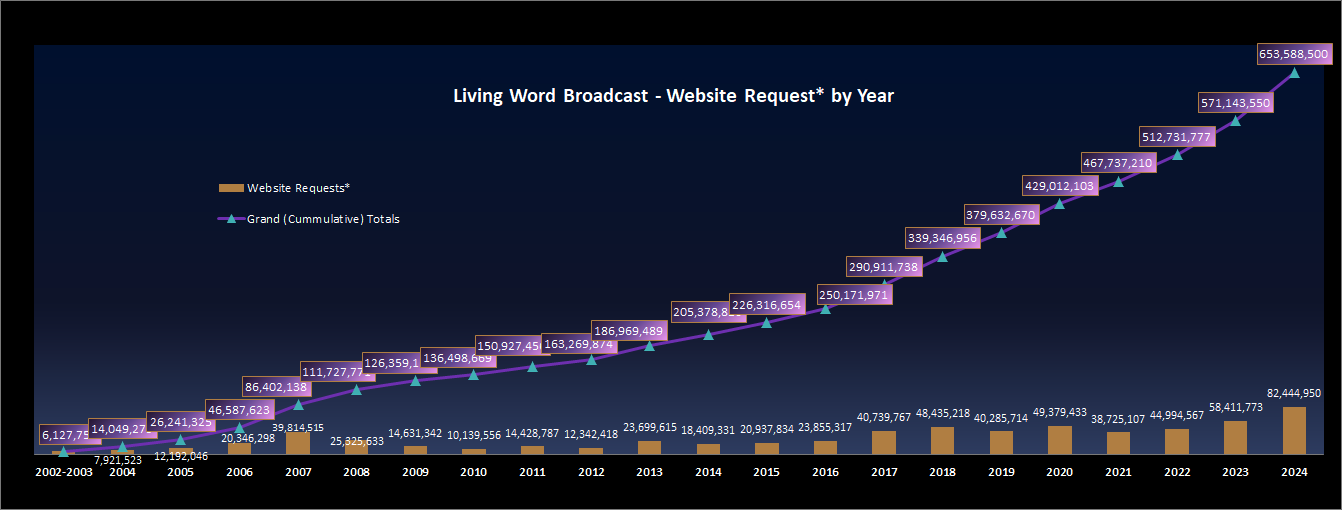Select the 163,269,874 cumulative data label
This screenshot has height=510, width=1342.
(579, 344)
